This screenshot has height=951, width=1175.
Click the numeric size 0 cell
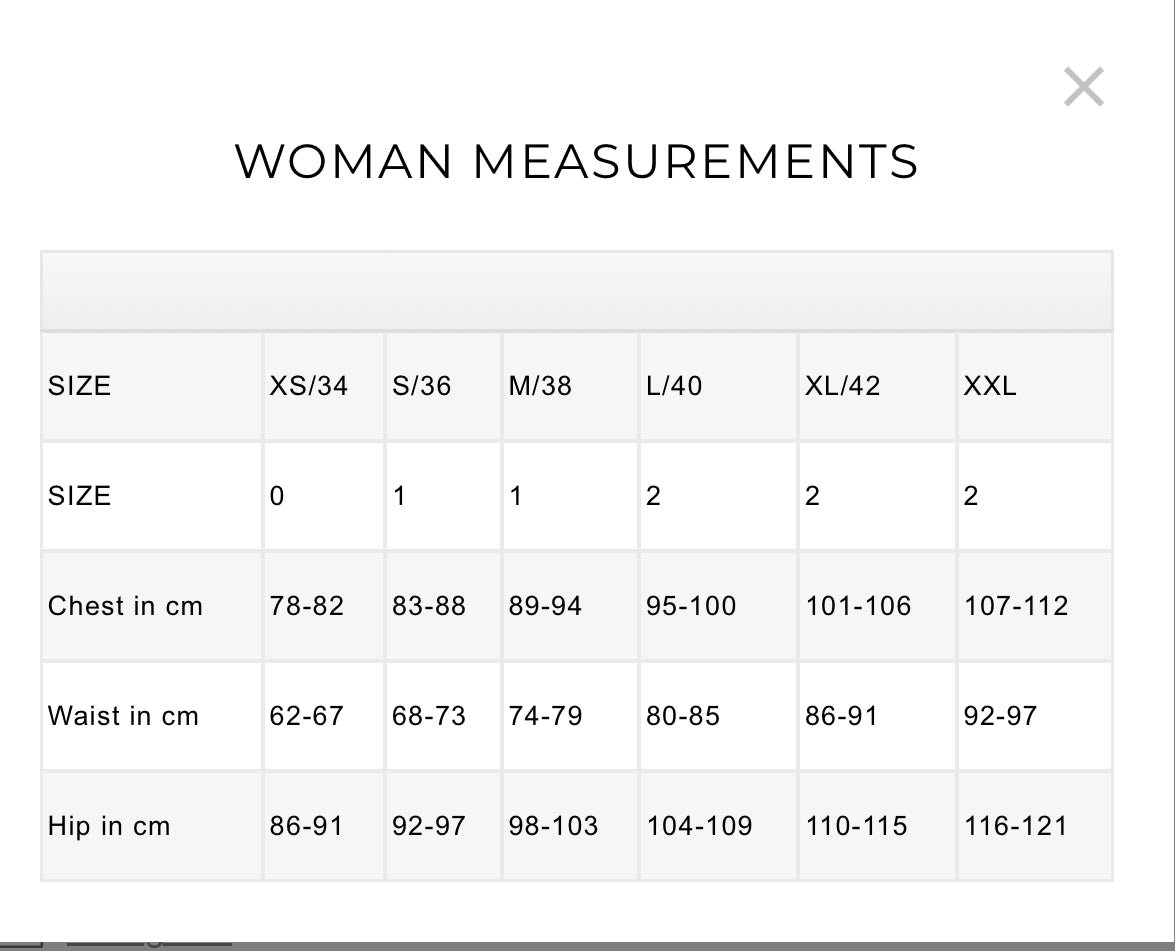pos(277,496)
